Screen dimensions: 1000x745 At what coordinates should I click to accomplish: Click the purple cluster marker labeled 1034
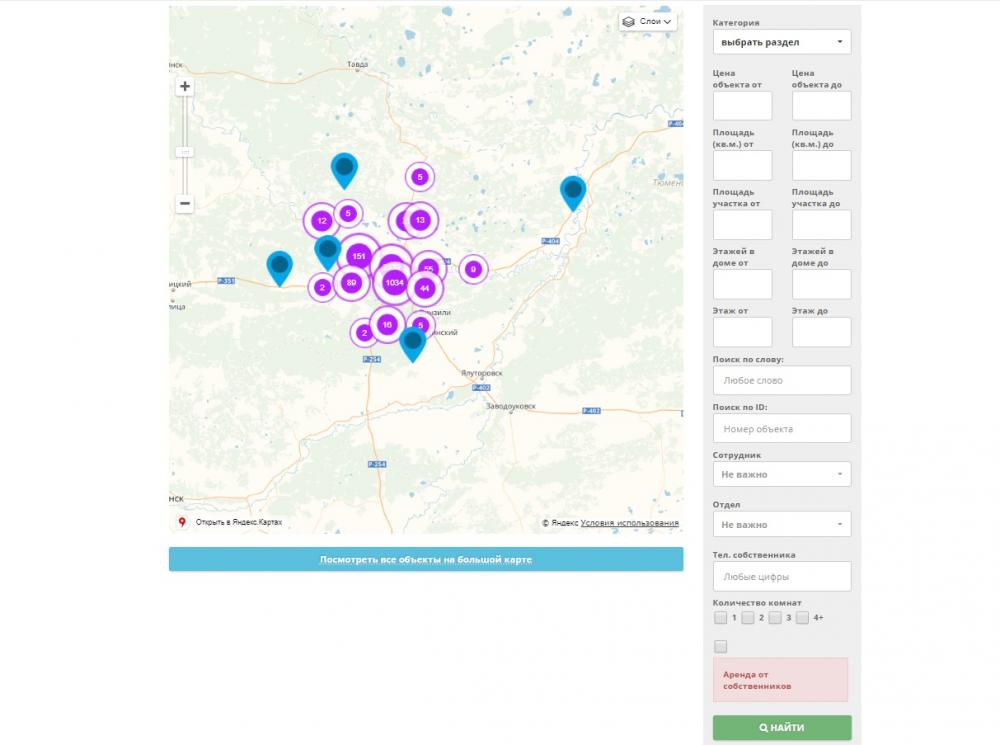tap(394, 284)
